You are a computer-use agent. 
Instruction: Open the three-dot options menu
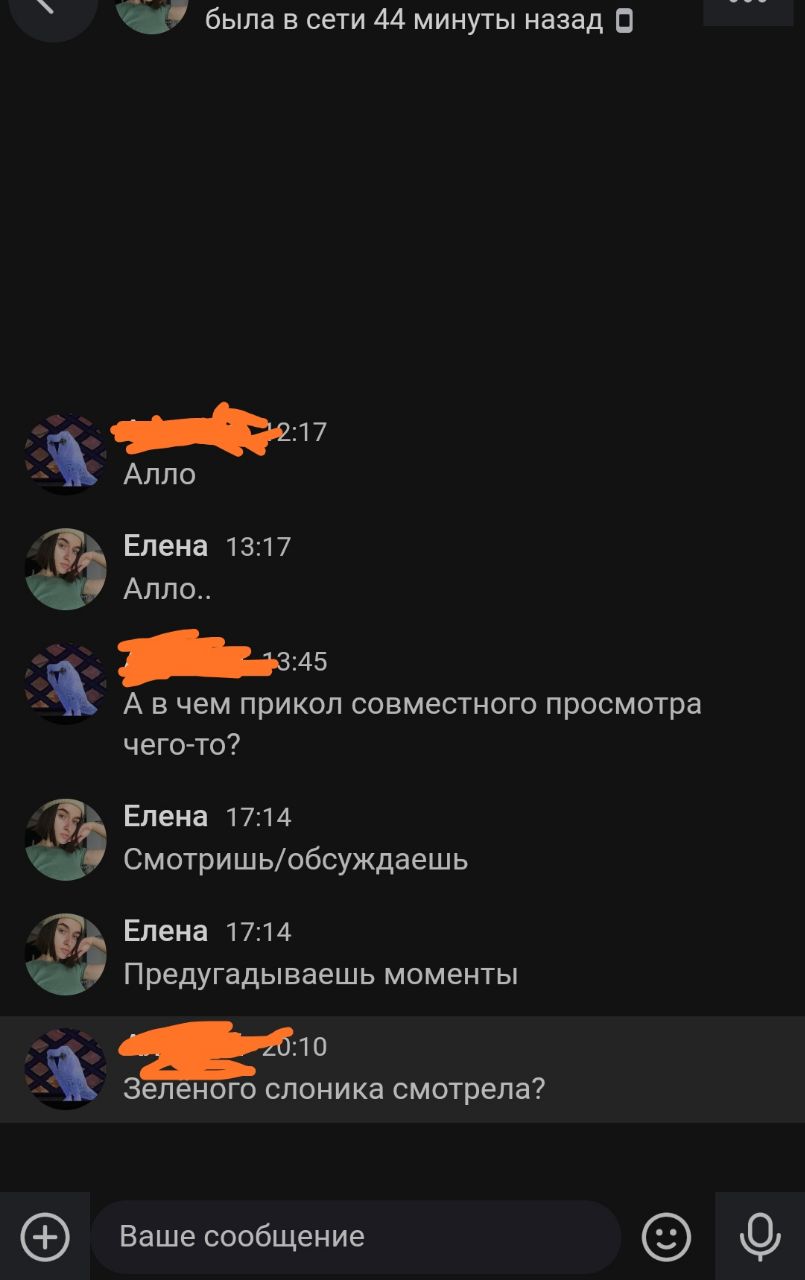pos(748,8)
